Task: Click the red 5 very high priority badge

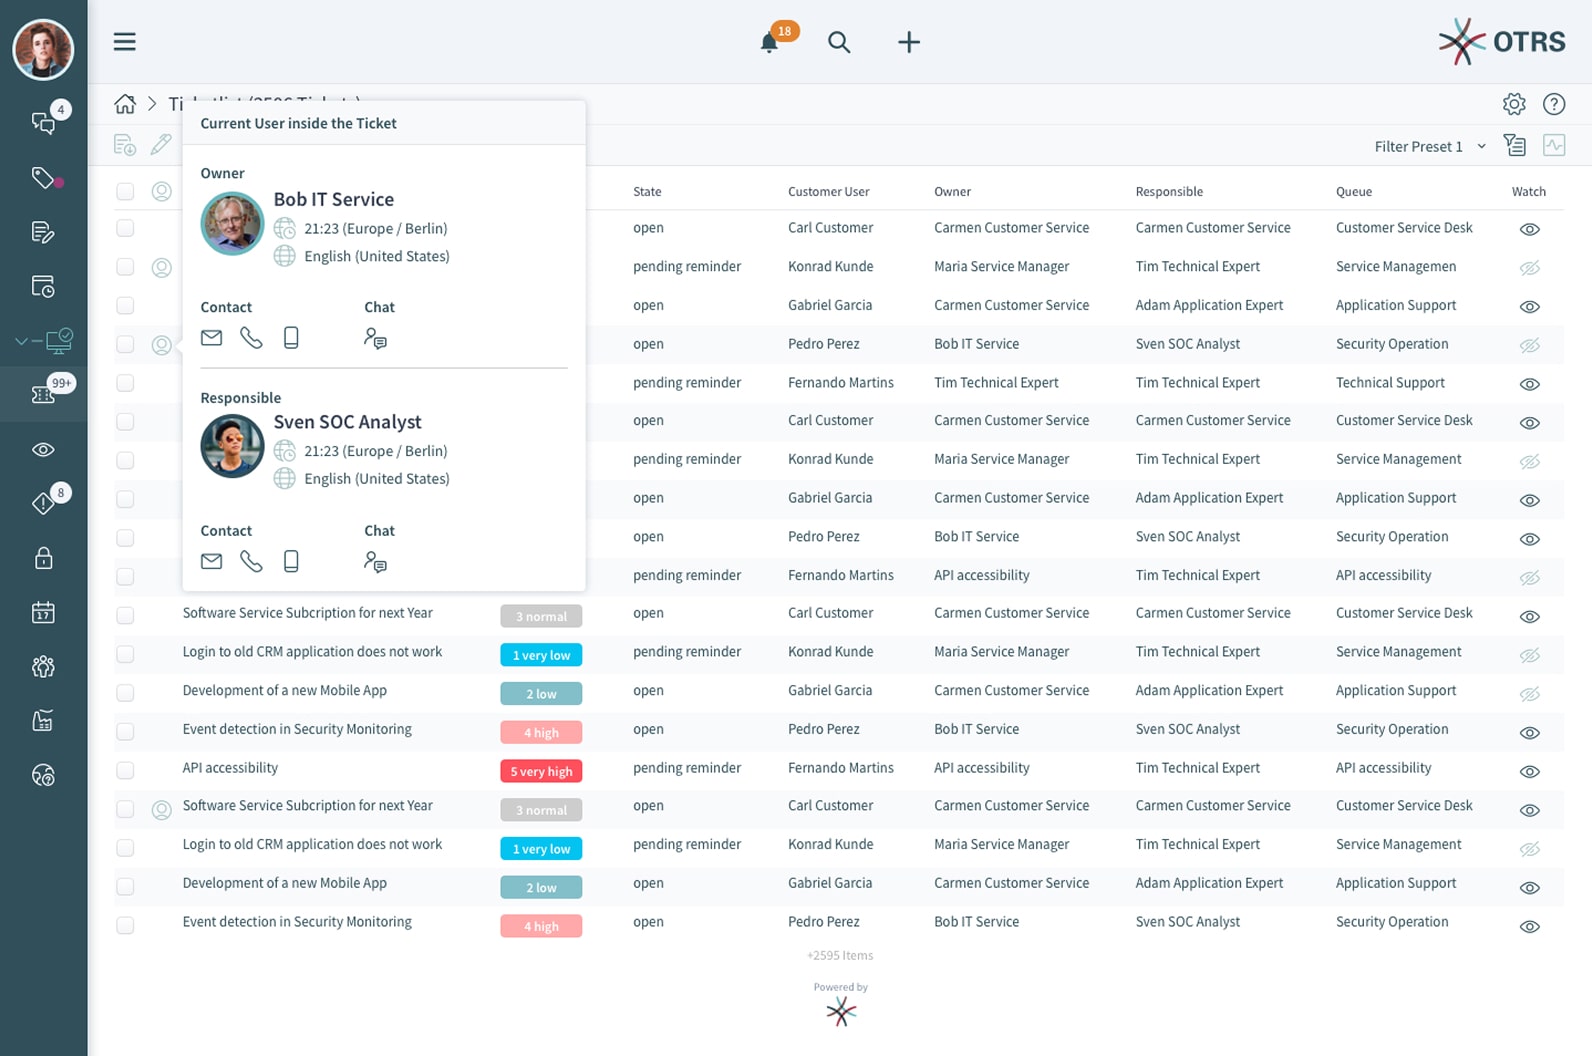Action: [x=541, y=771]
